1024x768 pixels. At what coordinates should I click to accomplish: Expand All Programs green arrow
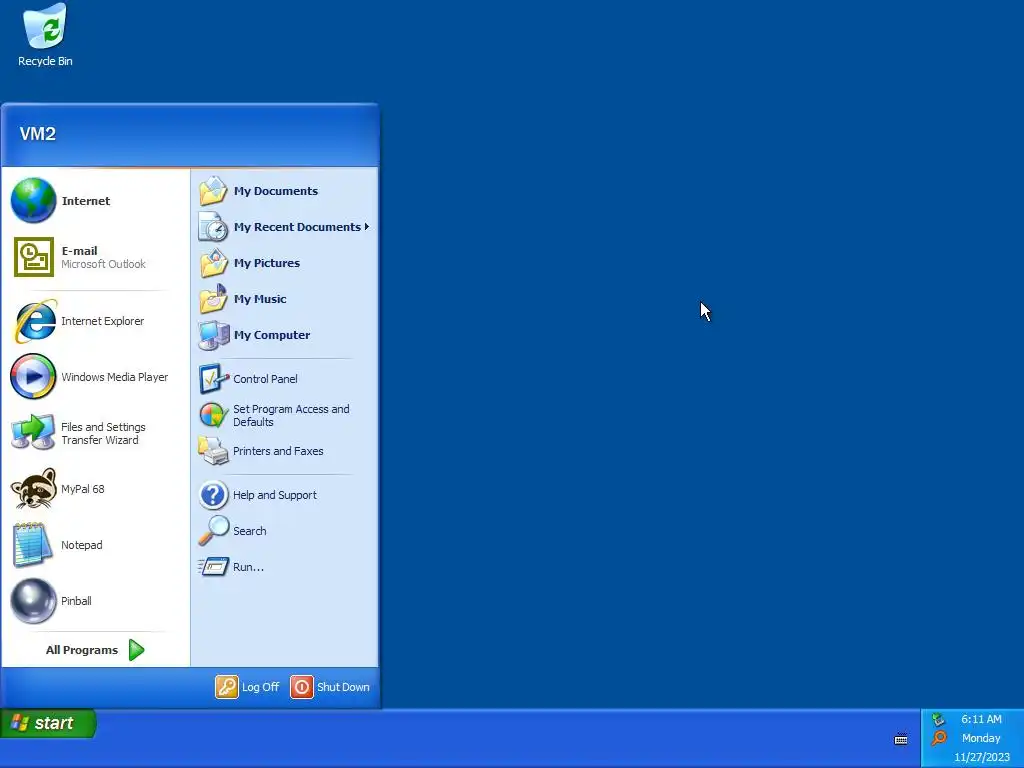(x=136, y=650)
